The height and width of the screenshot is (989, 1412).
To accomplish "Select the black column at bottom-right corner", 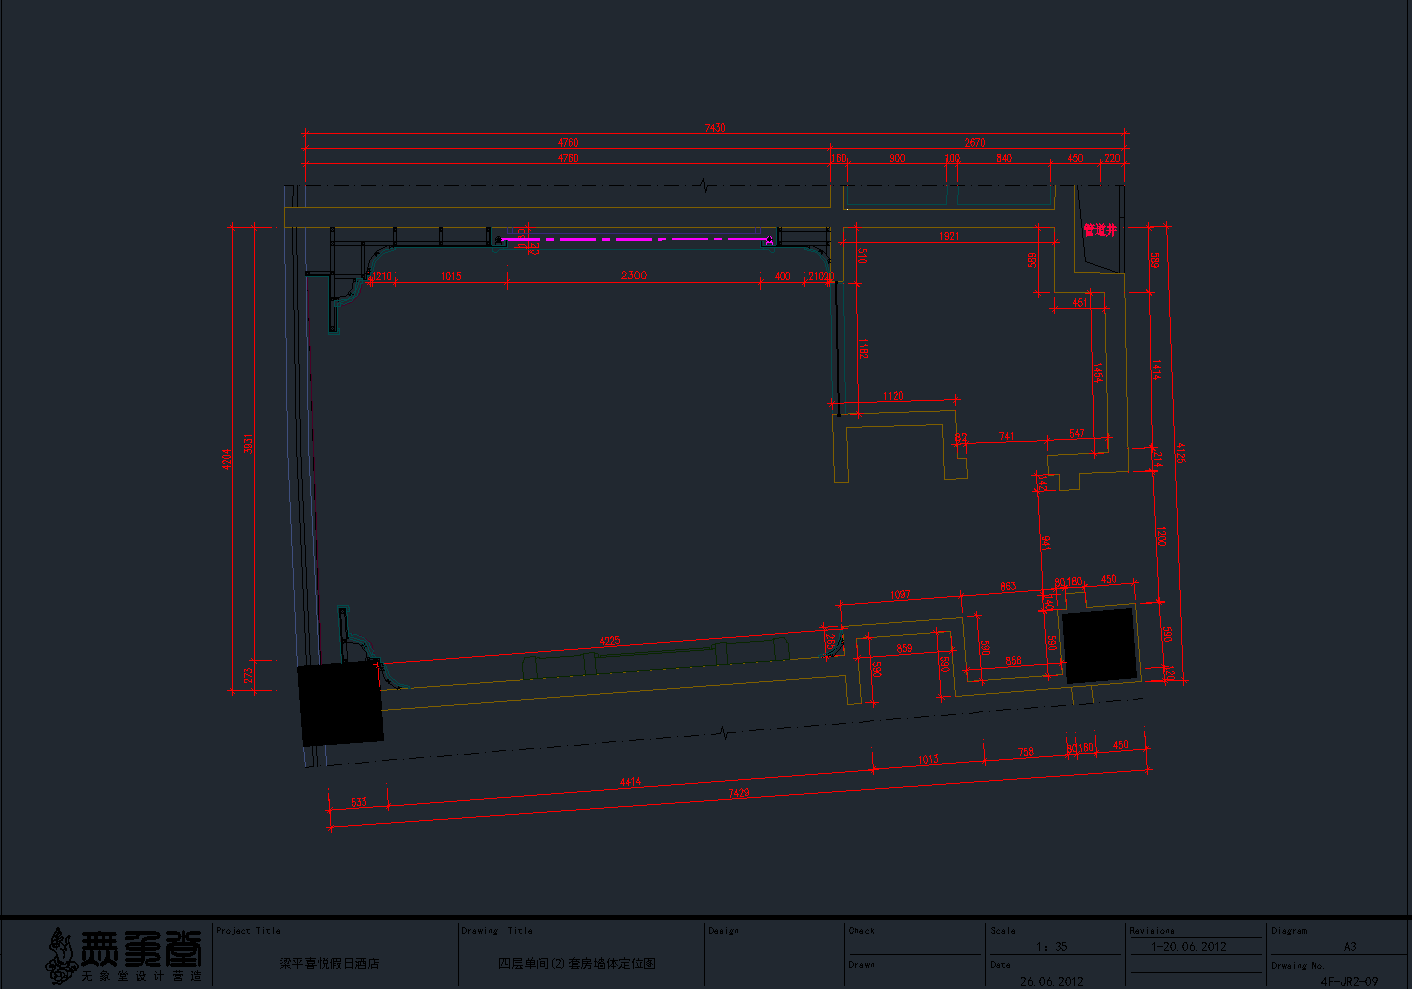I will click(1100, 645).
